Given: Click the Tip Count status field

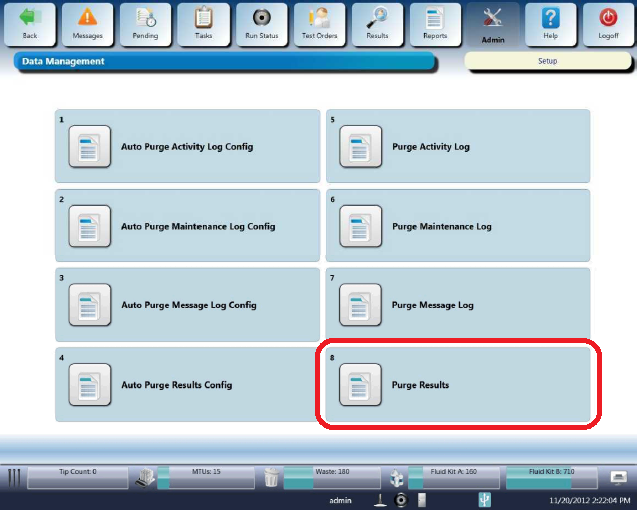Looking at the screenshot, I should pos(77,478).
